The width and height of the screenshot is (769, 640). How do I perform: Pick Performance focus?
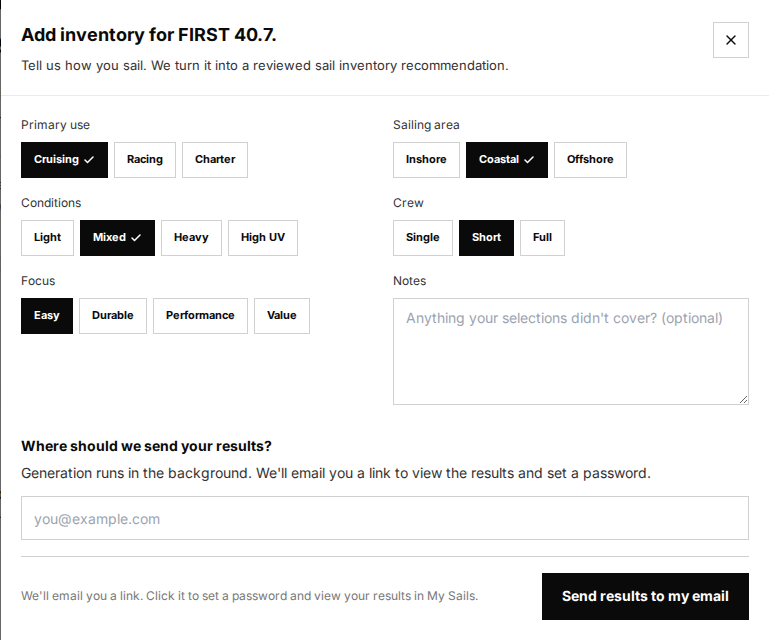pos(200,316)
